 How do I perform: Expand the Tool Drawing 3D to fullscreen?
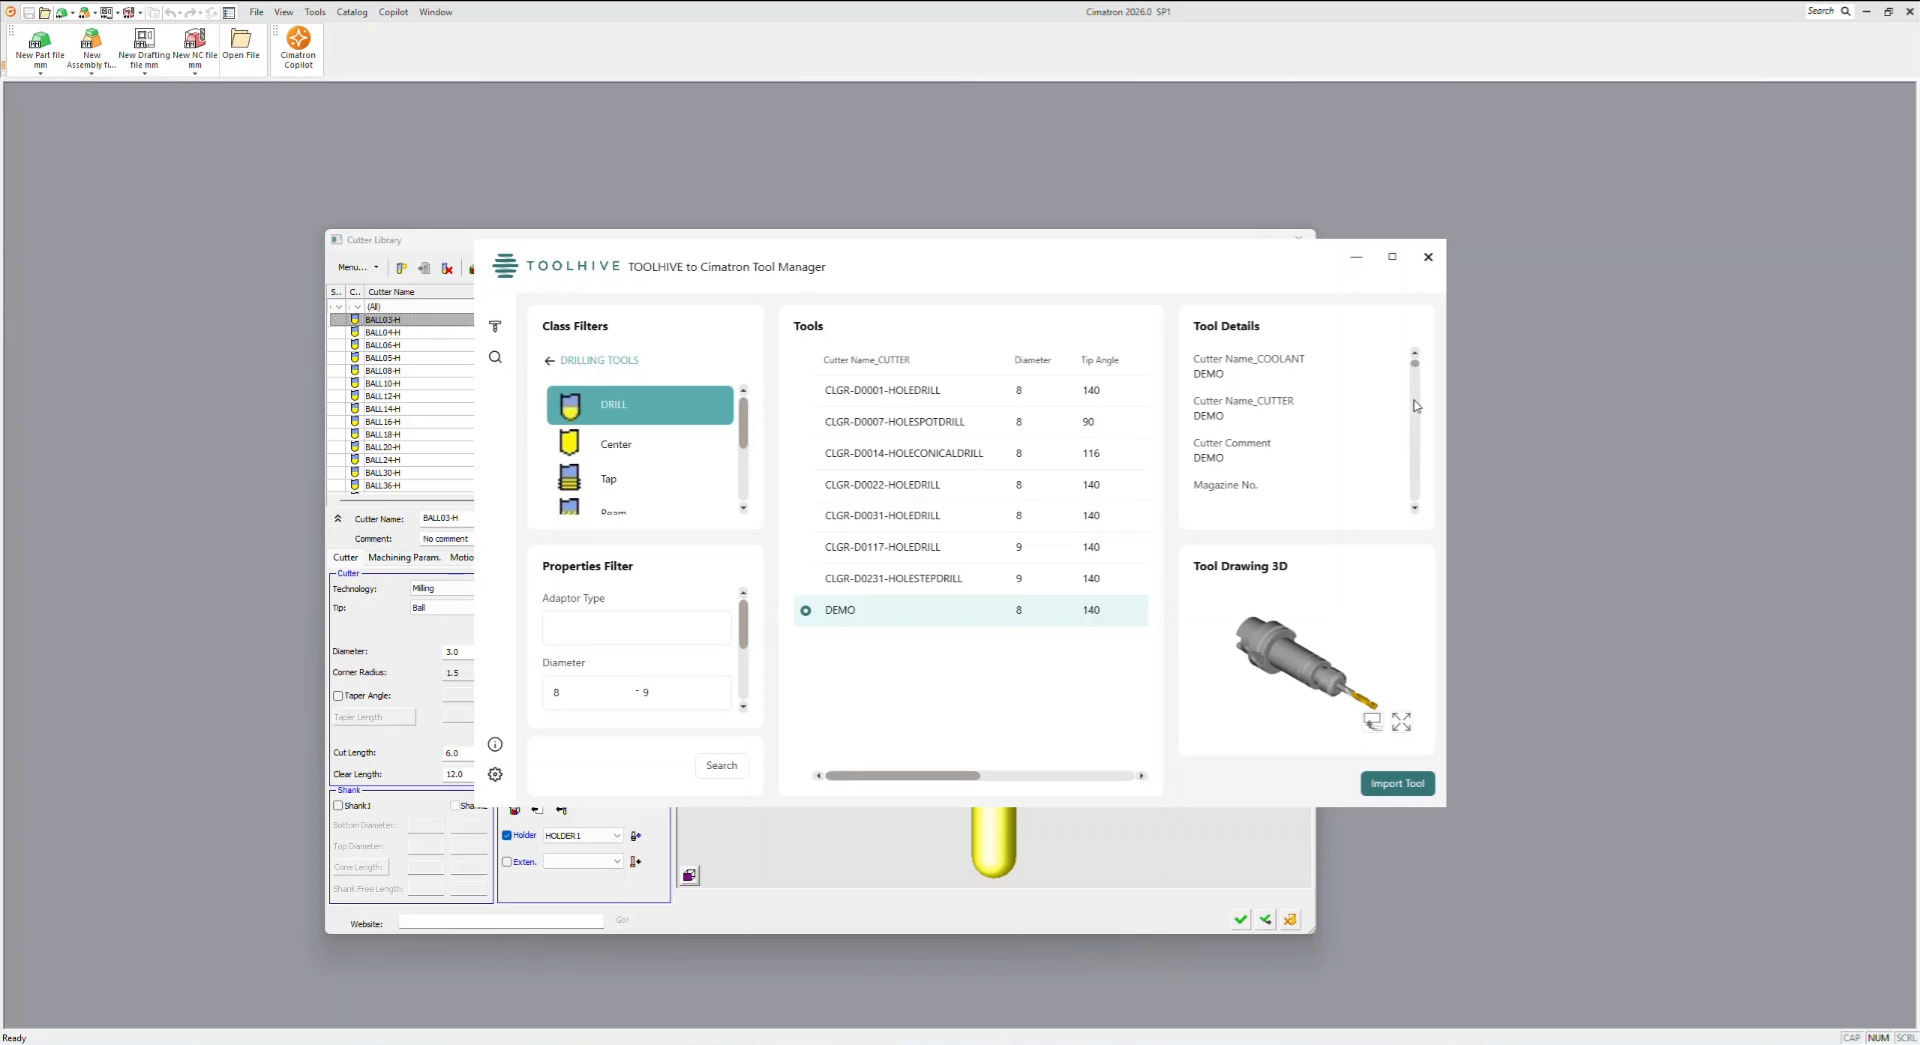point(1402,721)
